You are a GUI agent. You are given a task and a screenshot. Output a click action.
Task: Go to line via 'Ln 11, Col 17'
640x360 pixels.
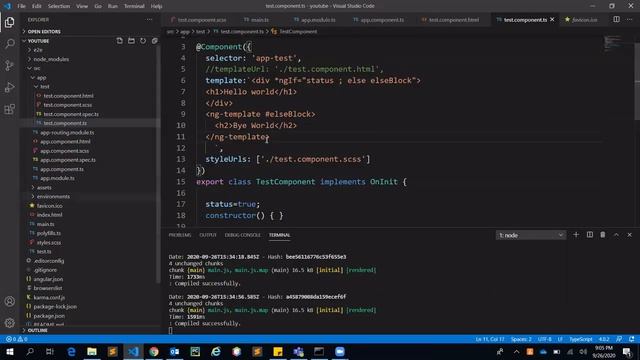pyautogui.click(x=490, y=339)
